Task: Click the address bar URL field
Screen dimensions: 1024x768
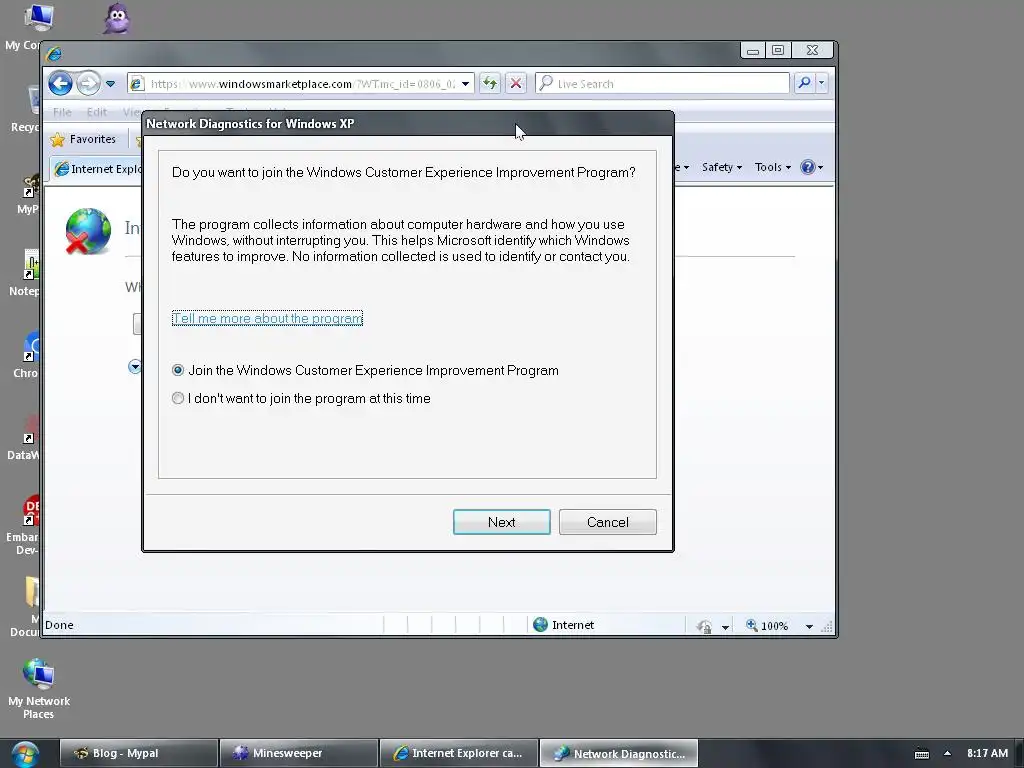Action: [x=302, y=84]
